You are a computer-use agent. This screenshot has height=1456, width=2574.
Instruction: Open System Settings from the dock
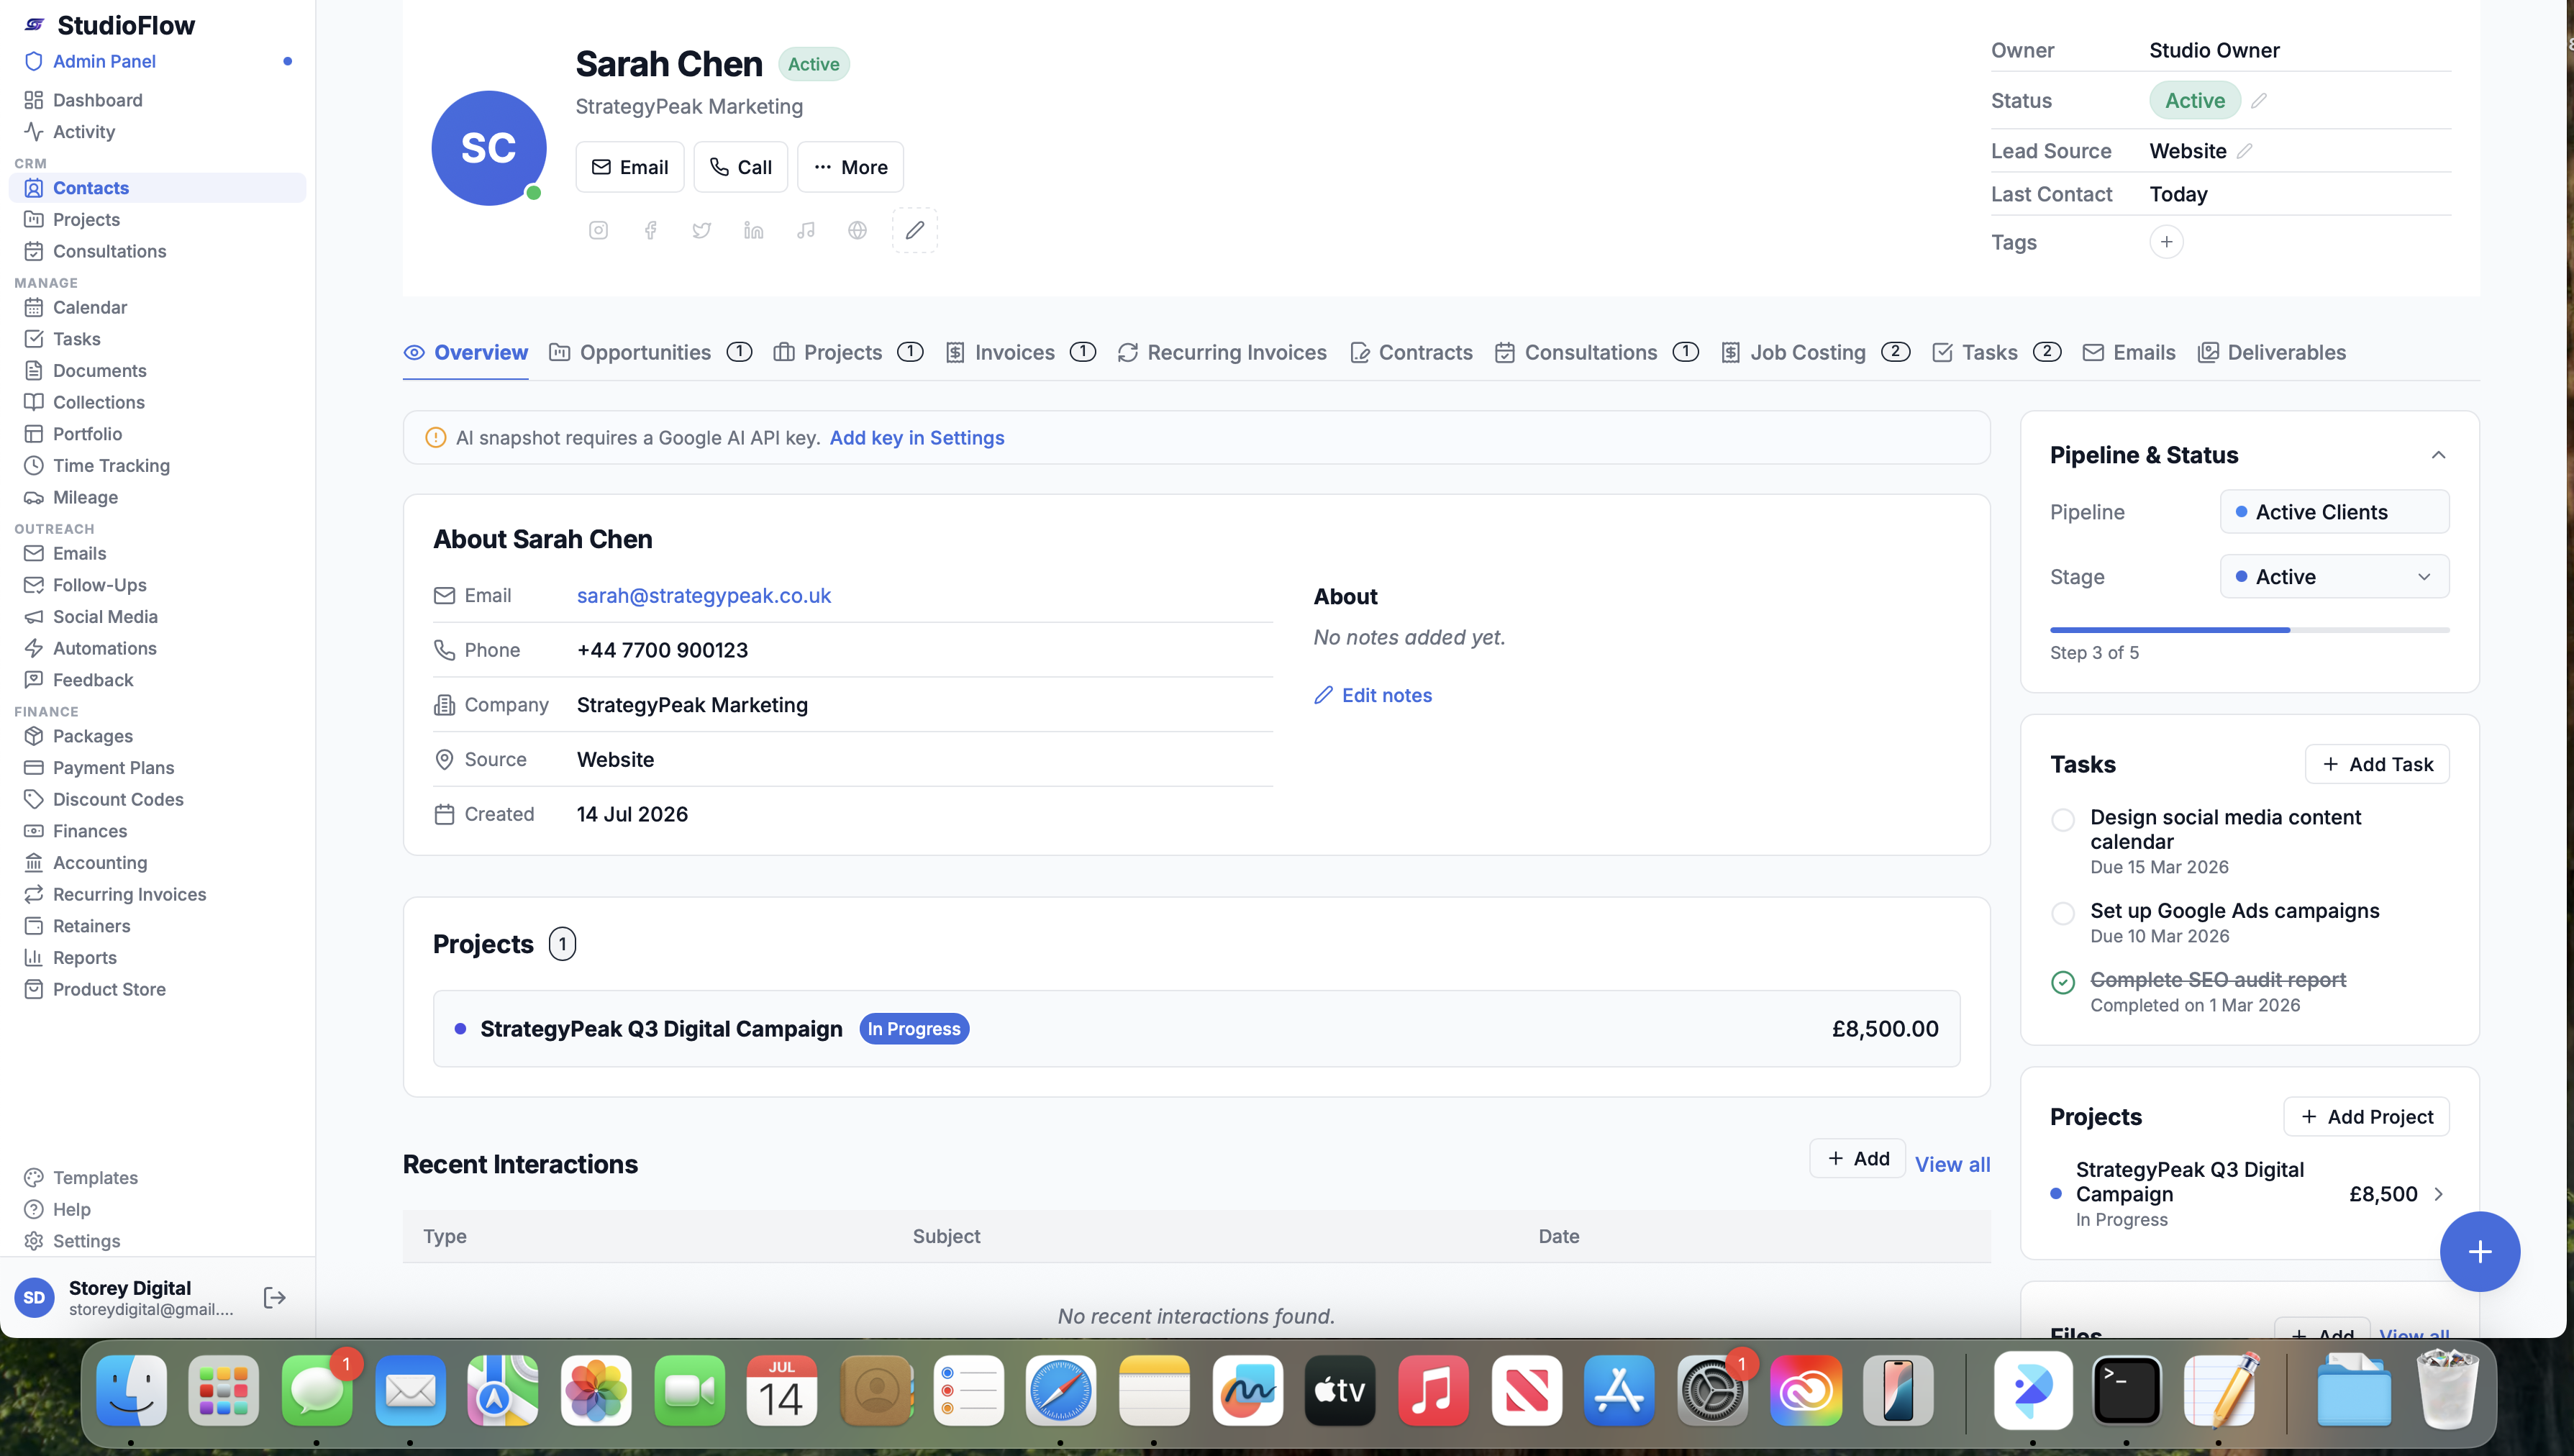[x=1712, y=1391]
